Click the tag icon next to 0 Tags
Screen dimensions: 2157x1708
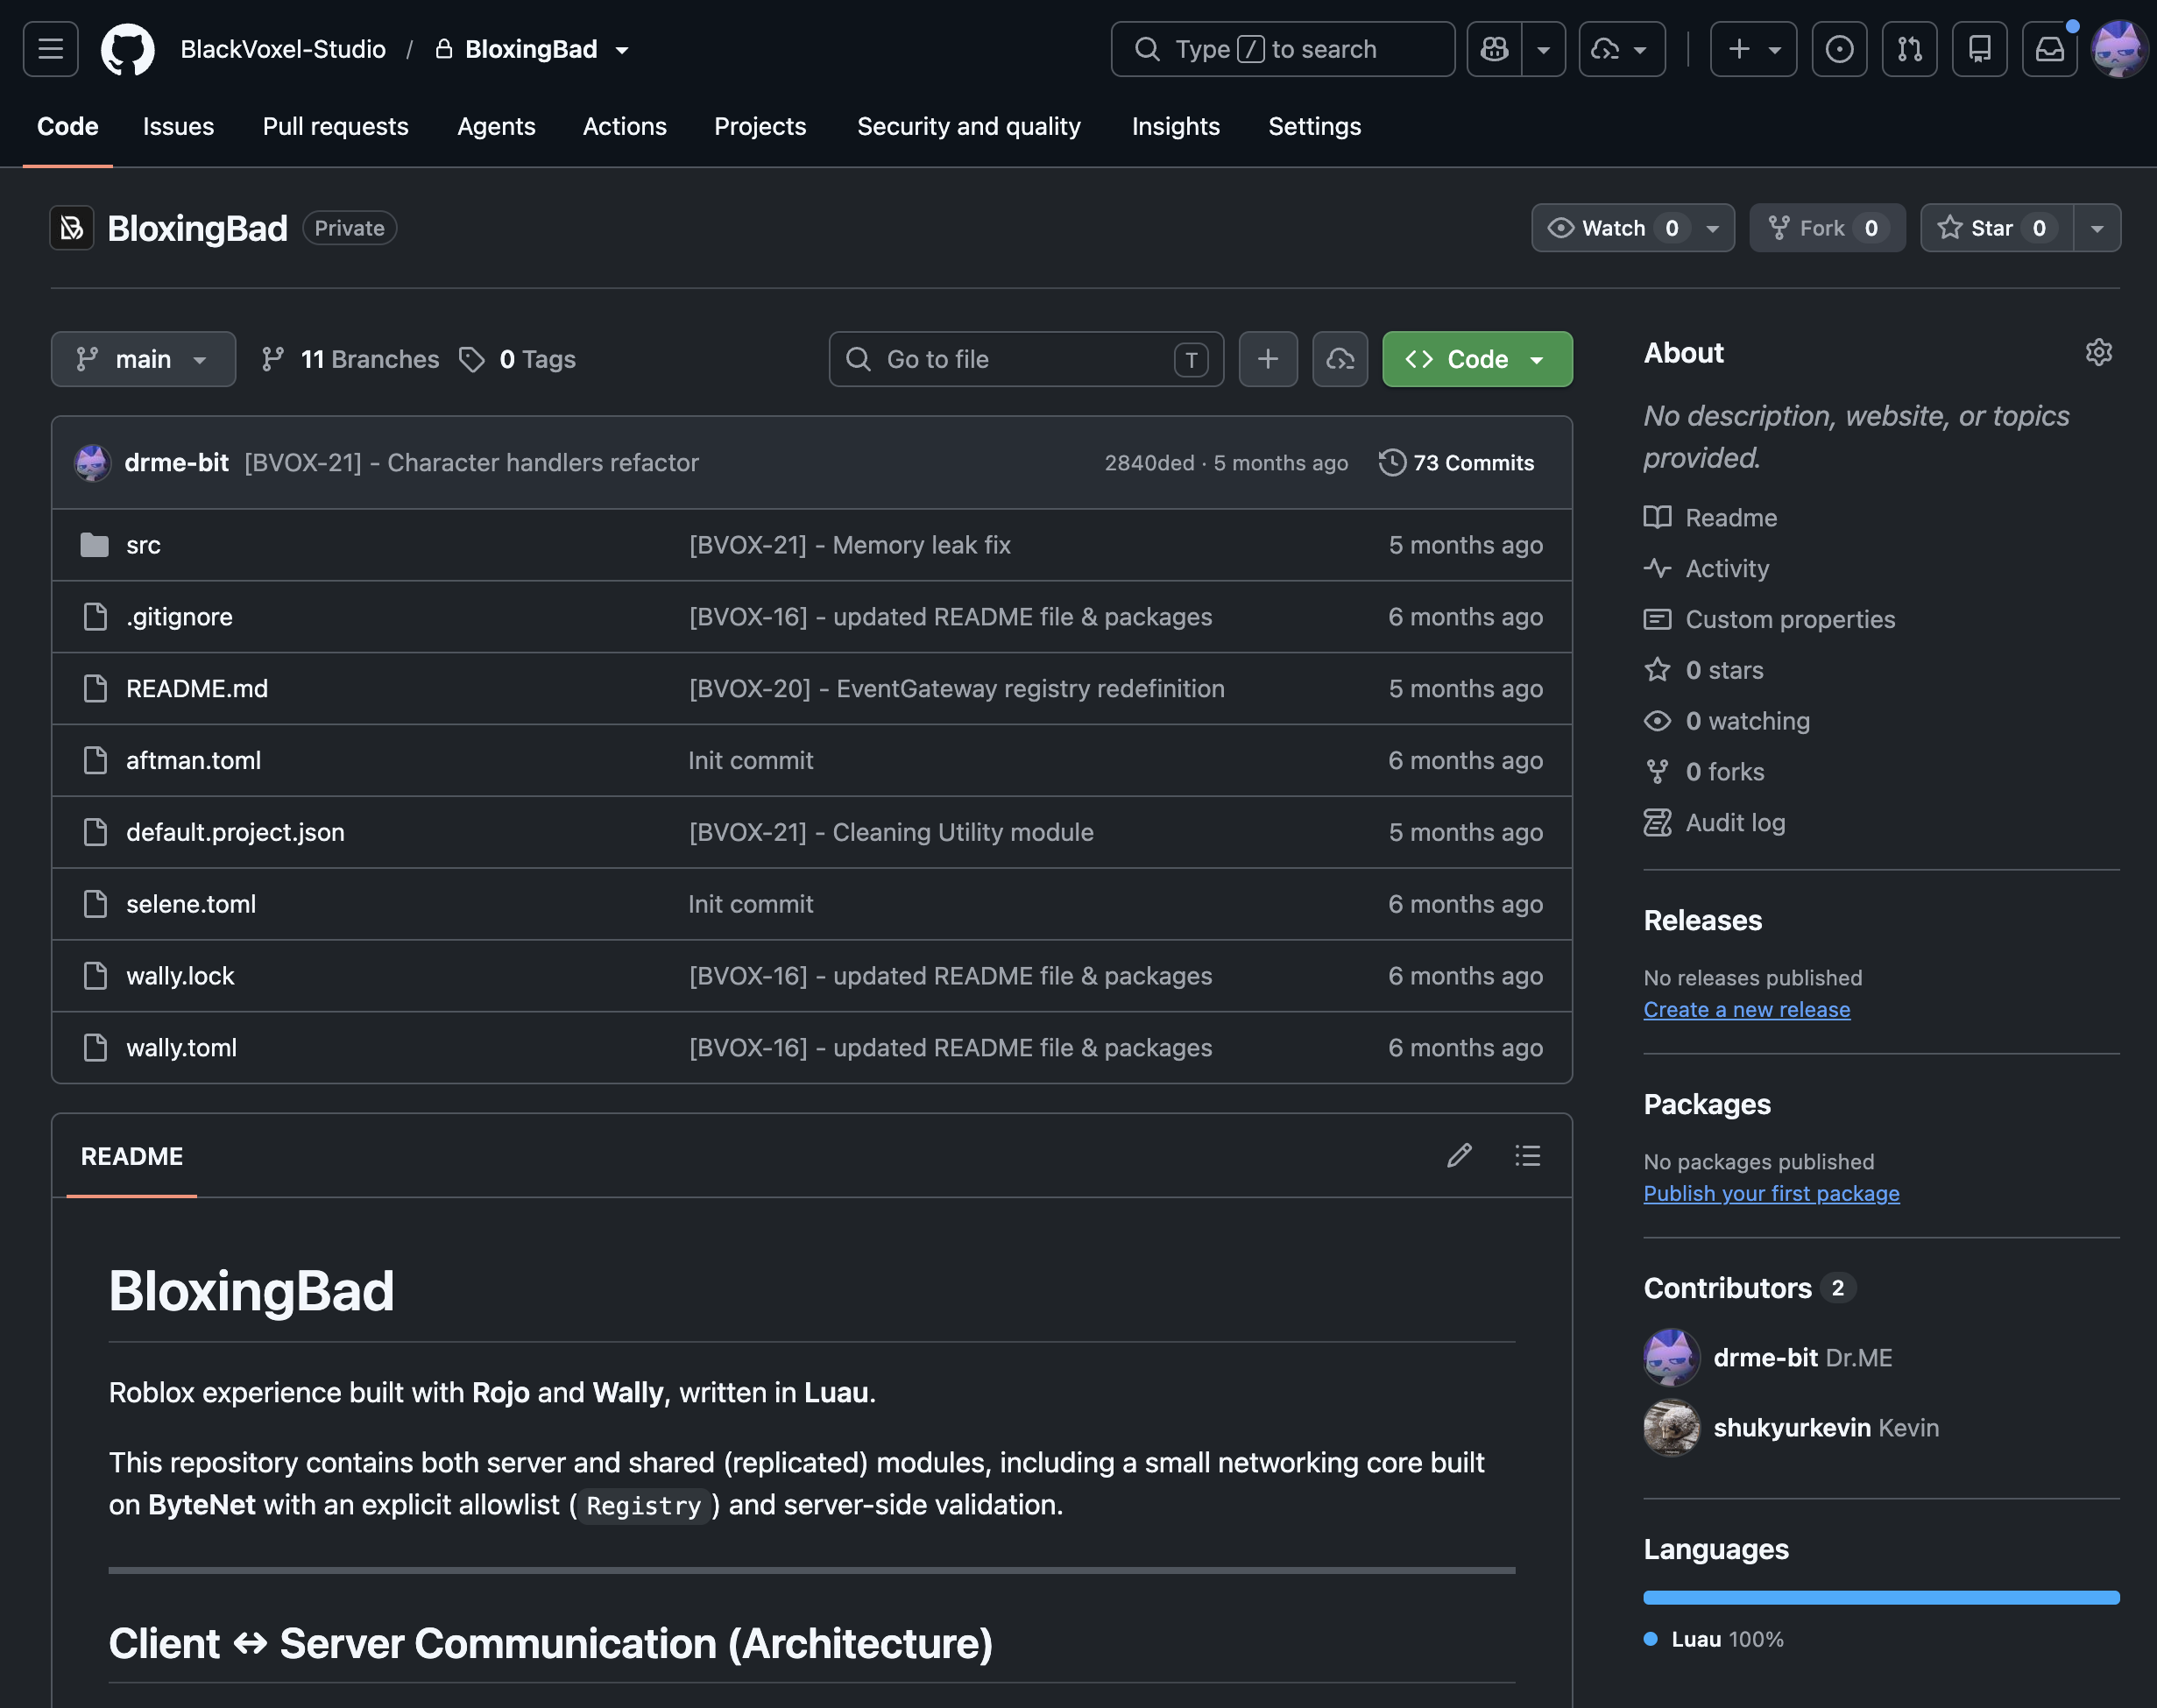coord(472,359)
